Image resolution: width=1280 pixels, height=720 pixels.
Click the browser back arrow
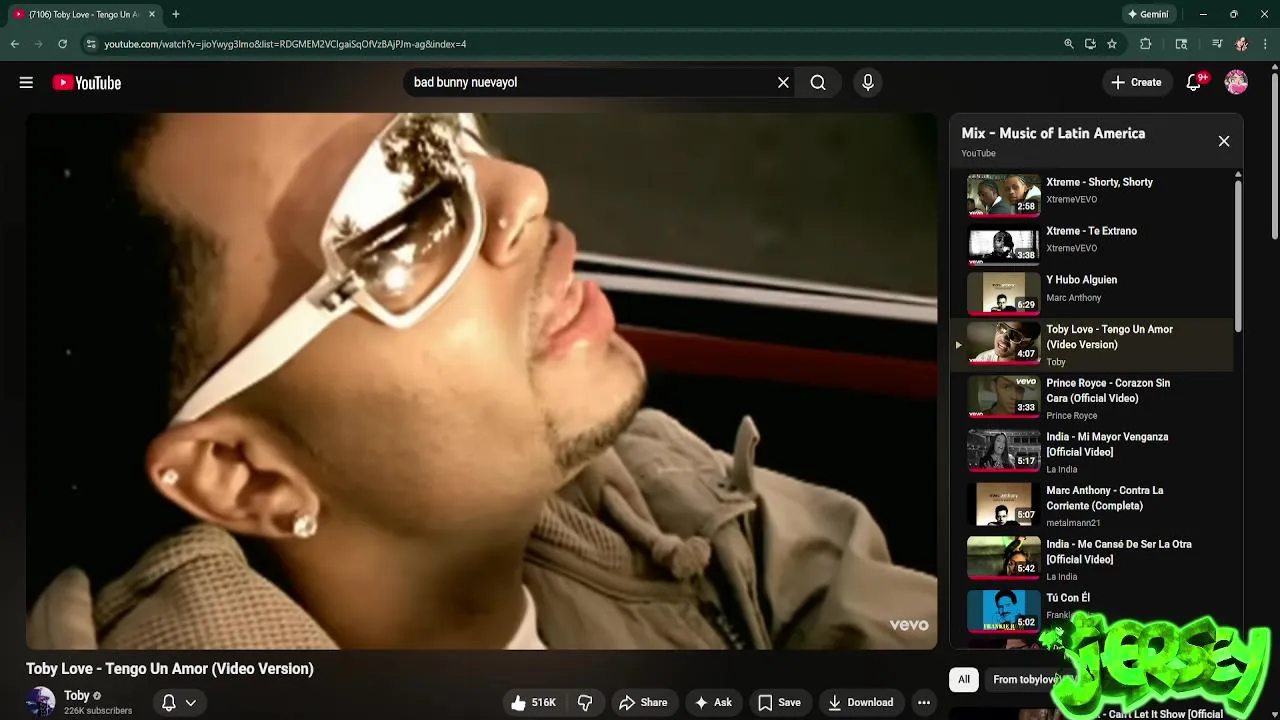pyautogui.click(x=14, y=44)
